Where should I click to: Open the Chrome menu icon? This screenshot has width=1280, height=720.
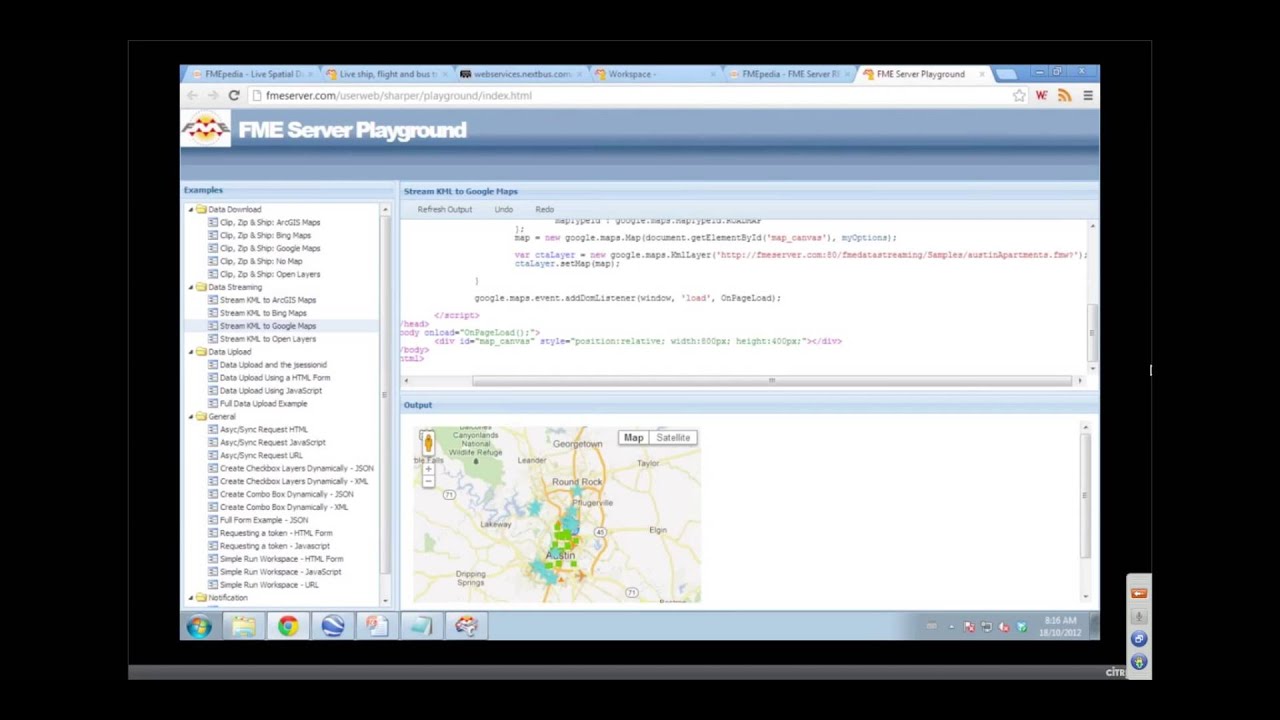pyautogui.click(x=1087, y=95)
